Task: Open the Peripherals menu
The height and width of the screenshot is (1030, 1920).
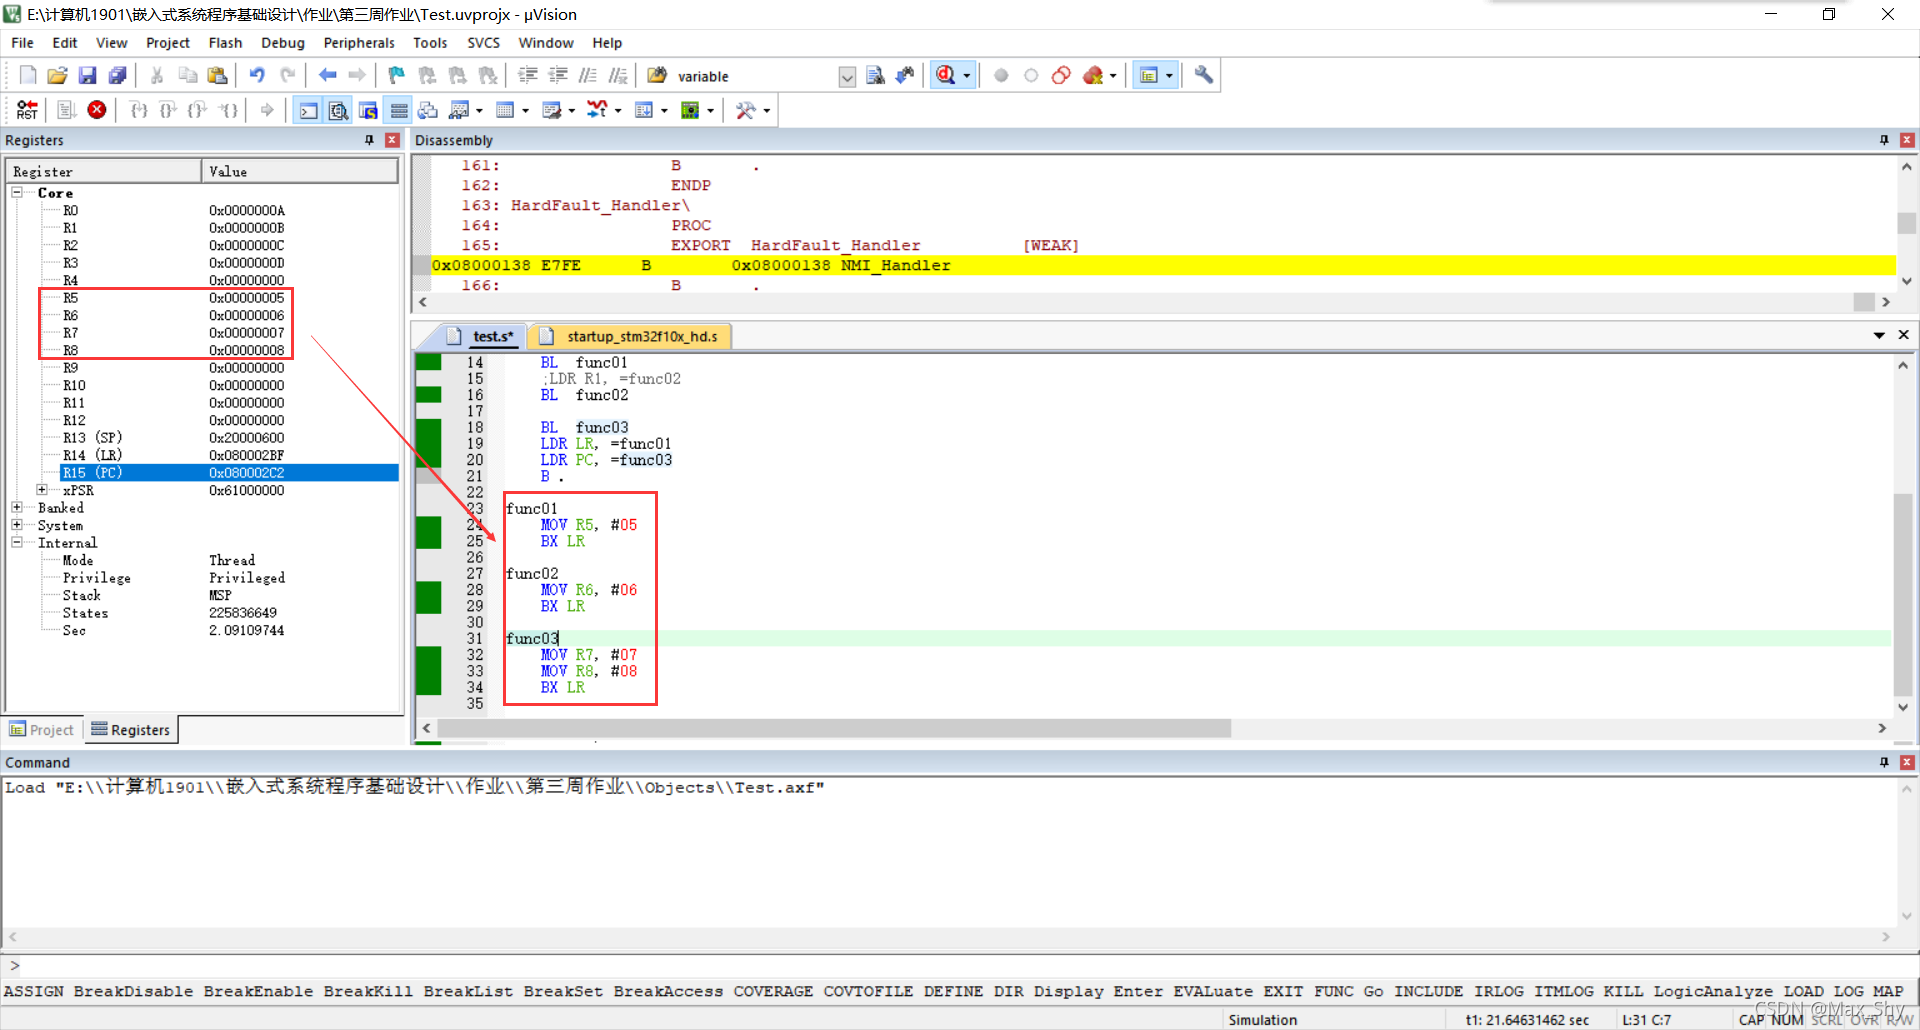Action: (x=359, y=43)
